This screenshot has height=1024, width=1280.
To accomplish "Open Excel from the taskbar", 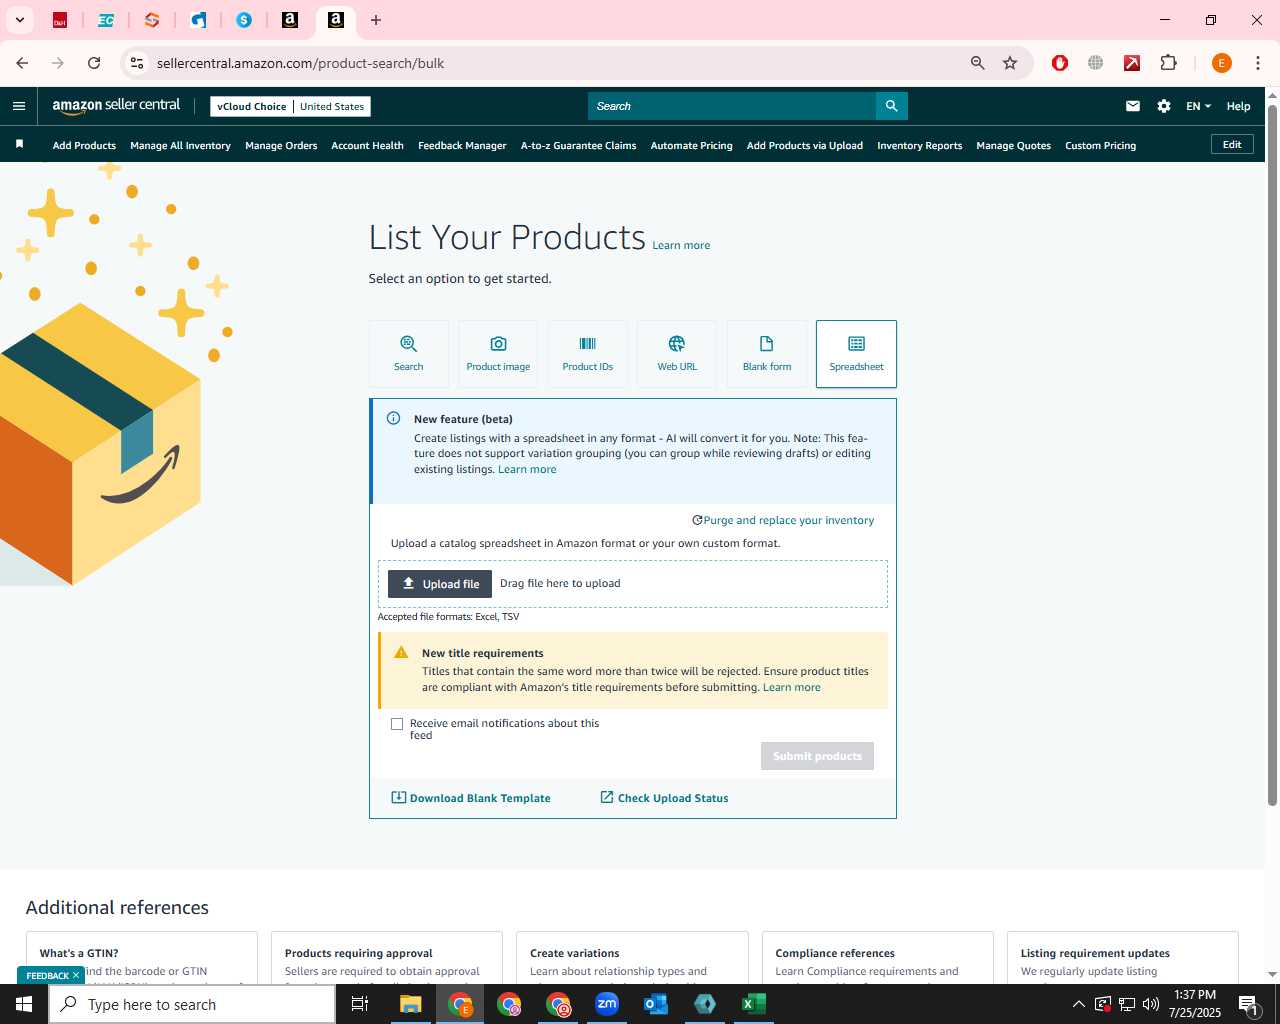I will point(753,1004).
